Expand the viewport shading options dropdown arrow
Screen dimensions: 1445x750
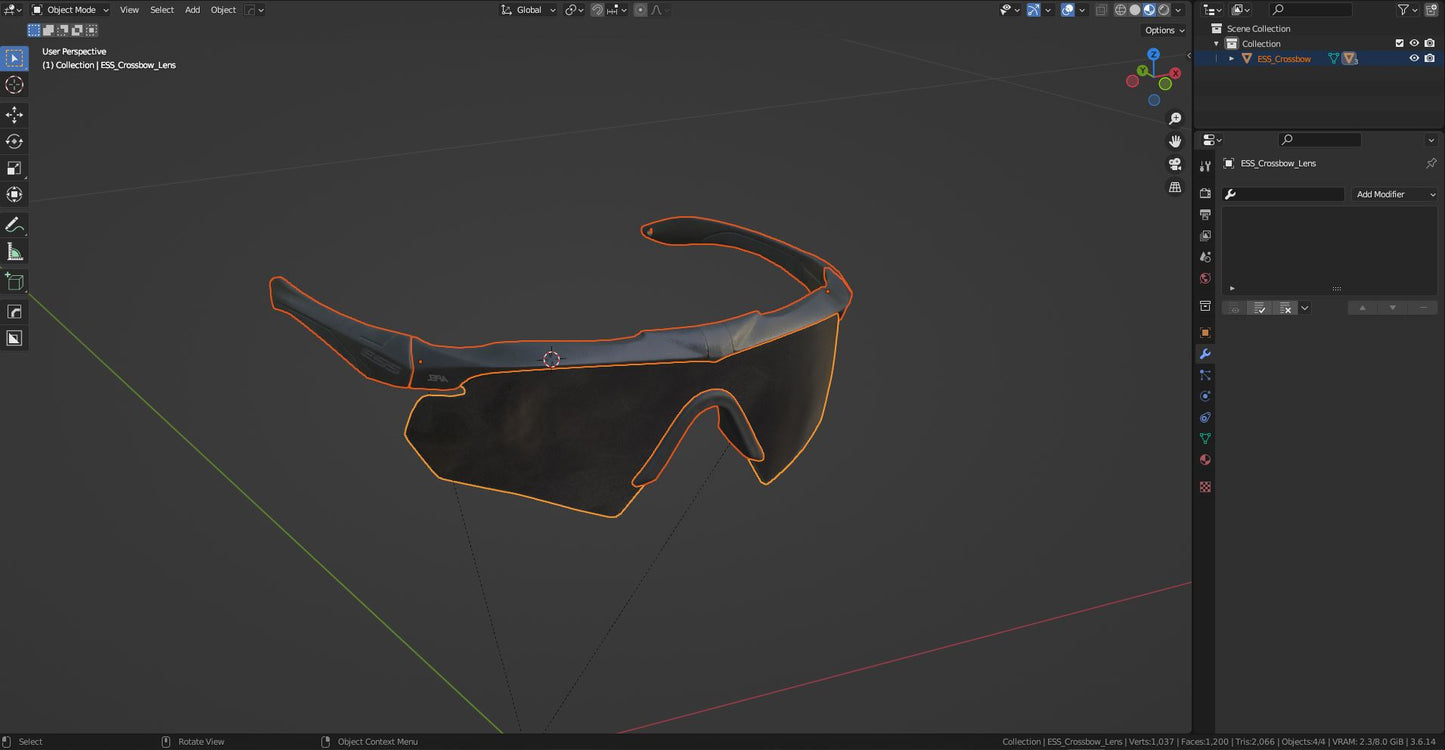pos(1178,9)
